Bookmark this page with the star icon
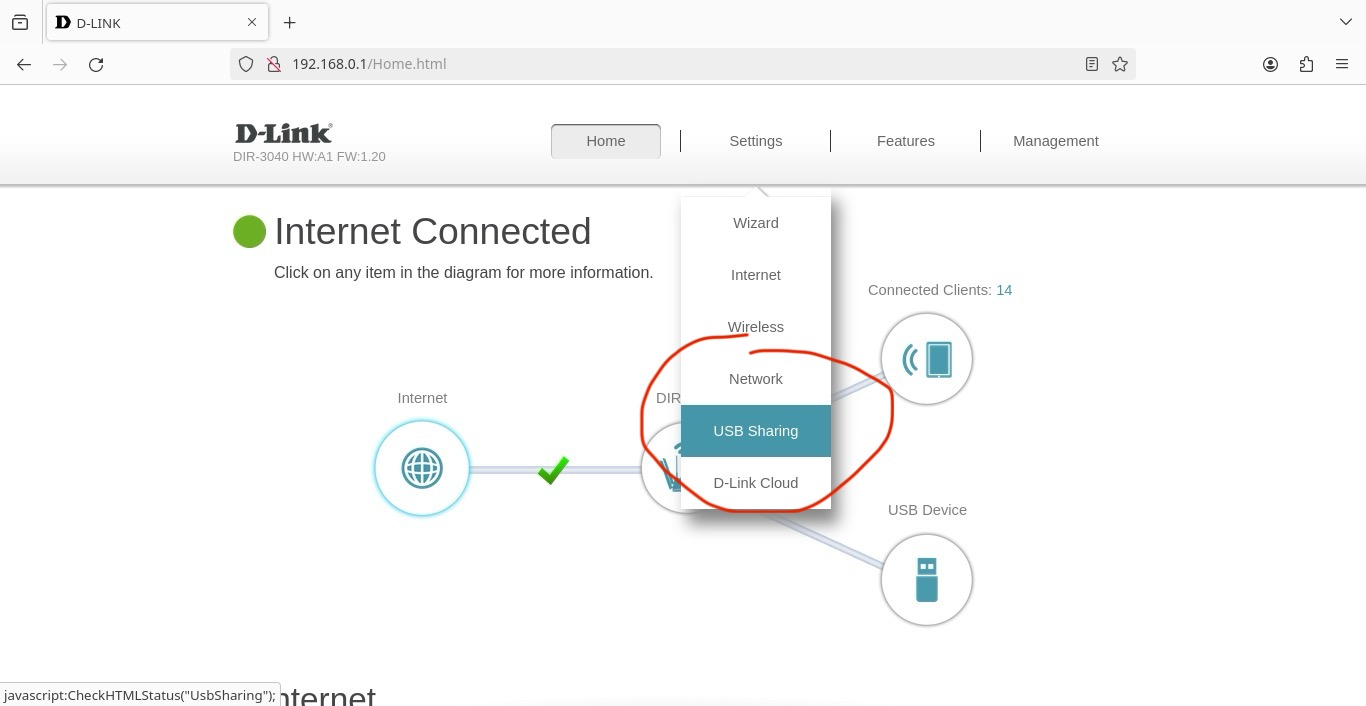 [1120, 64]
